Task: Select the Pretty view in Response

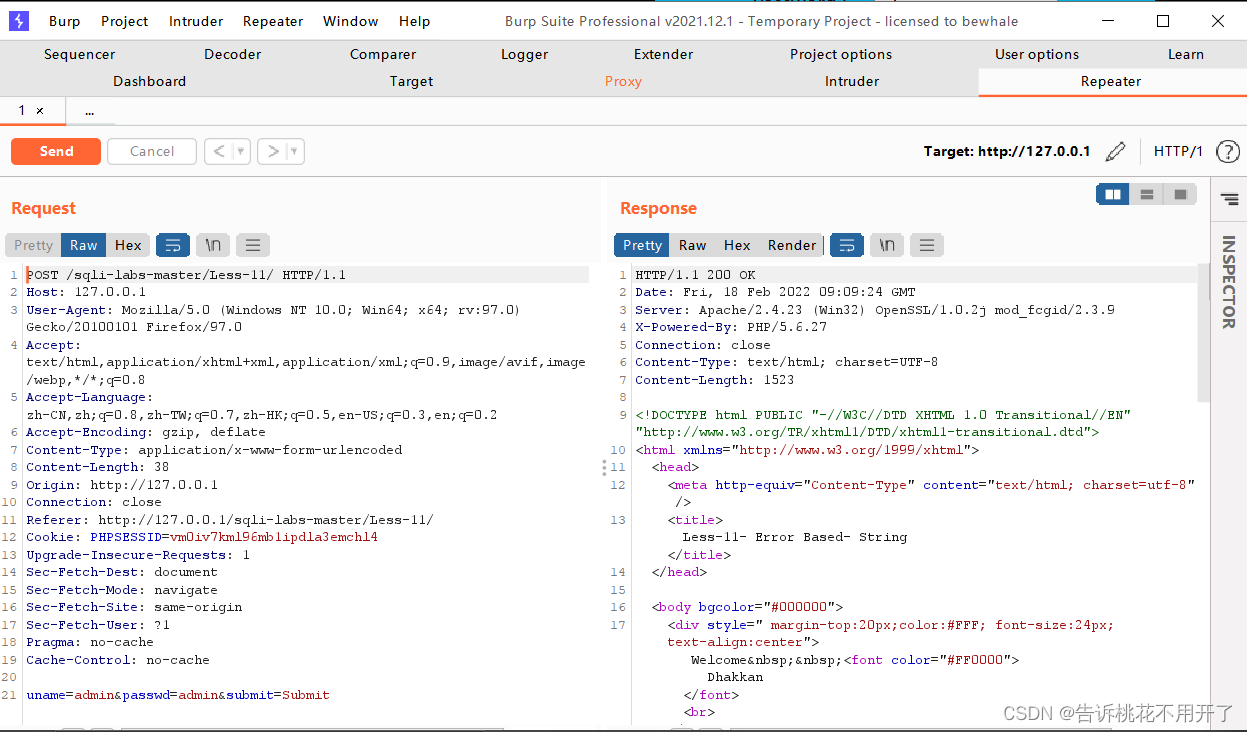Action: pos(642,245)
